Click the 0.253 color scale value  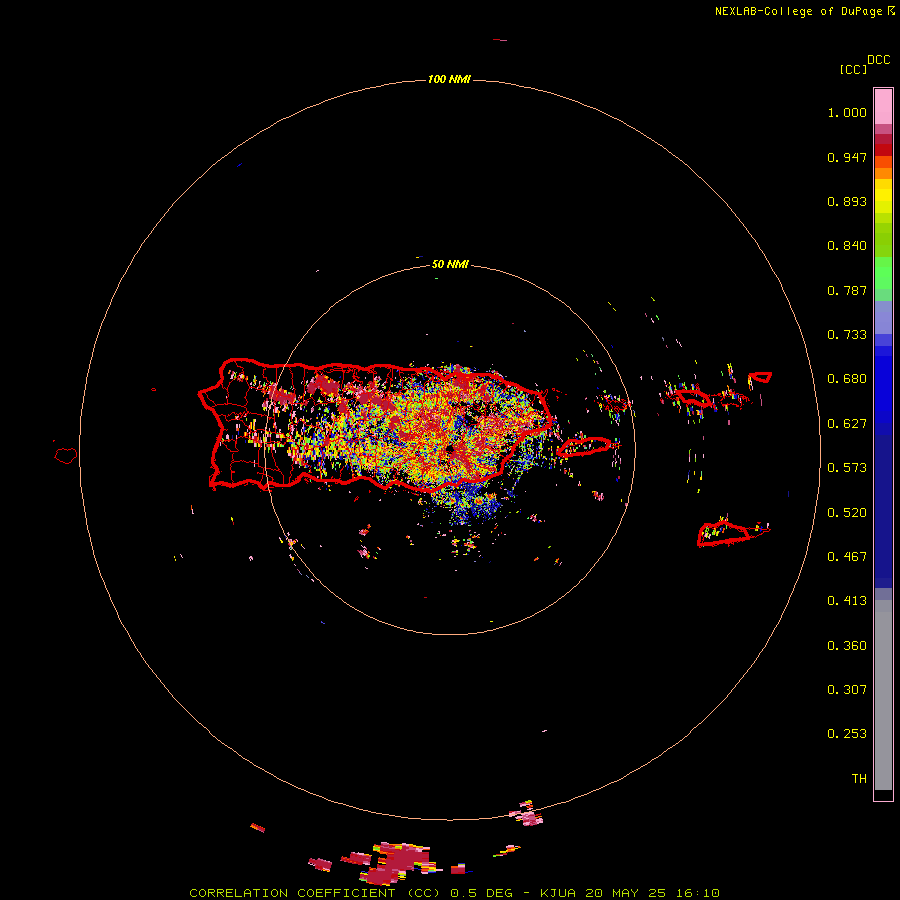847,734
